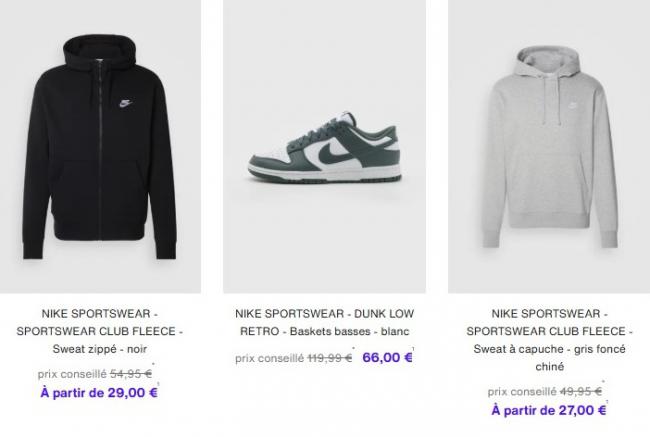Screen dimensions: 650x437
Task: Click the 66,00 € sale price
Action: [x=387, y=357]
